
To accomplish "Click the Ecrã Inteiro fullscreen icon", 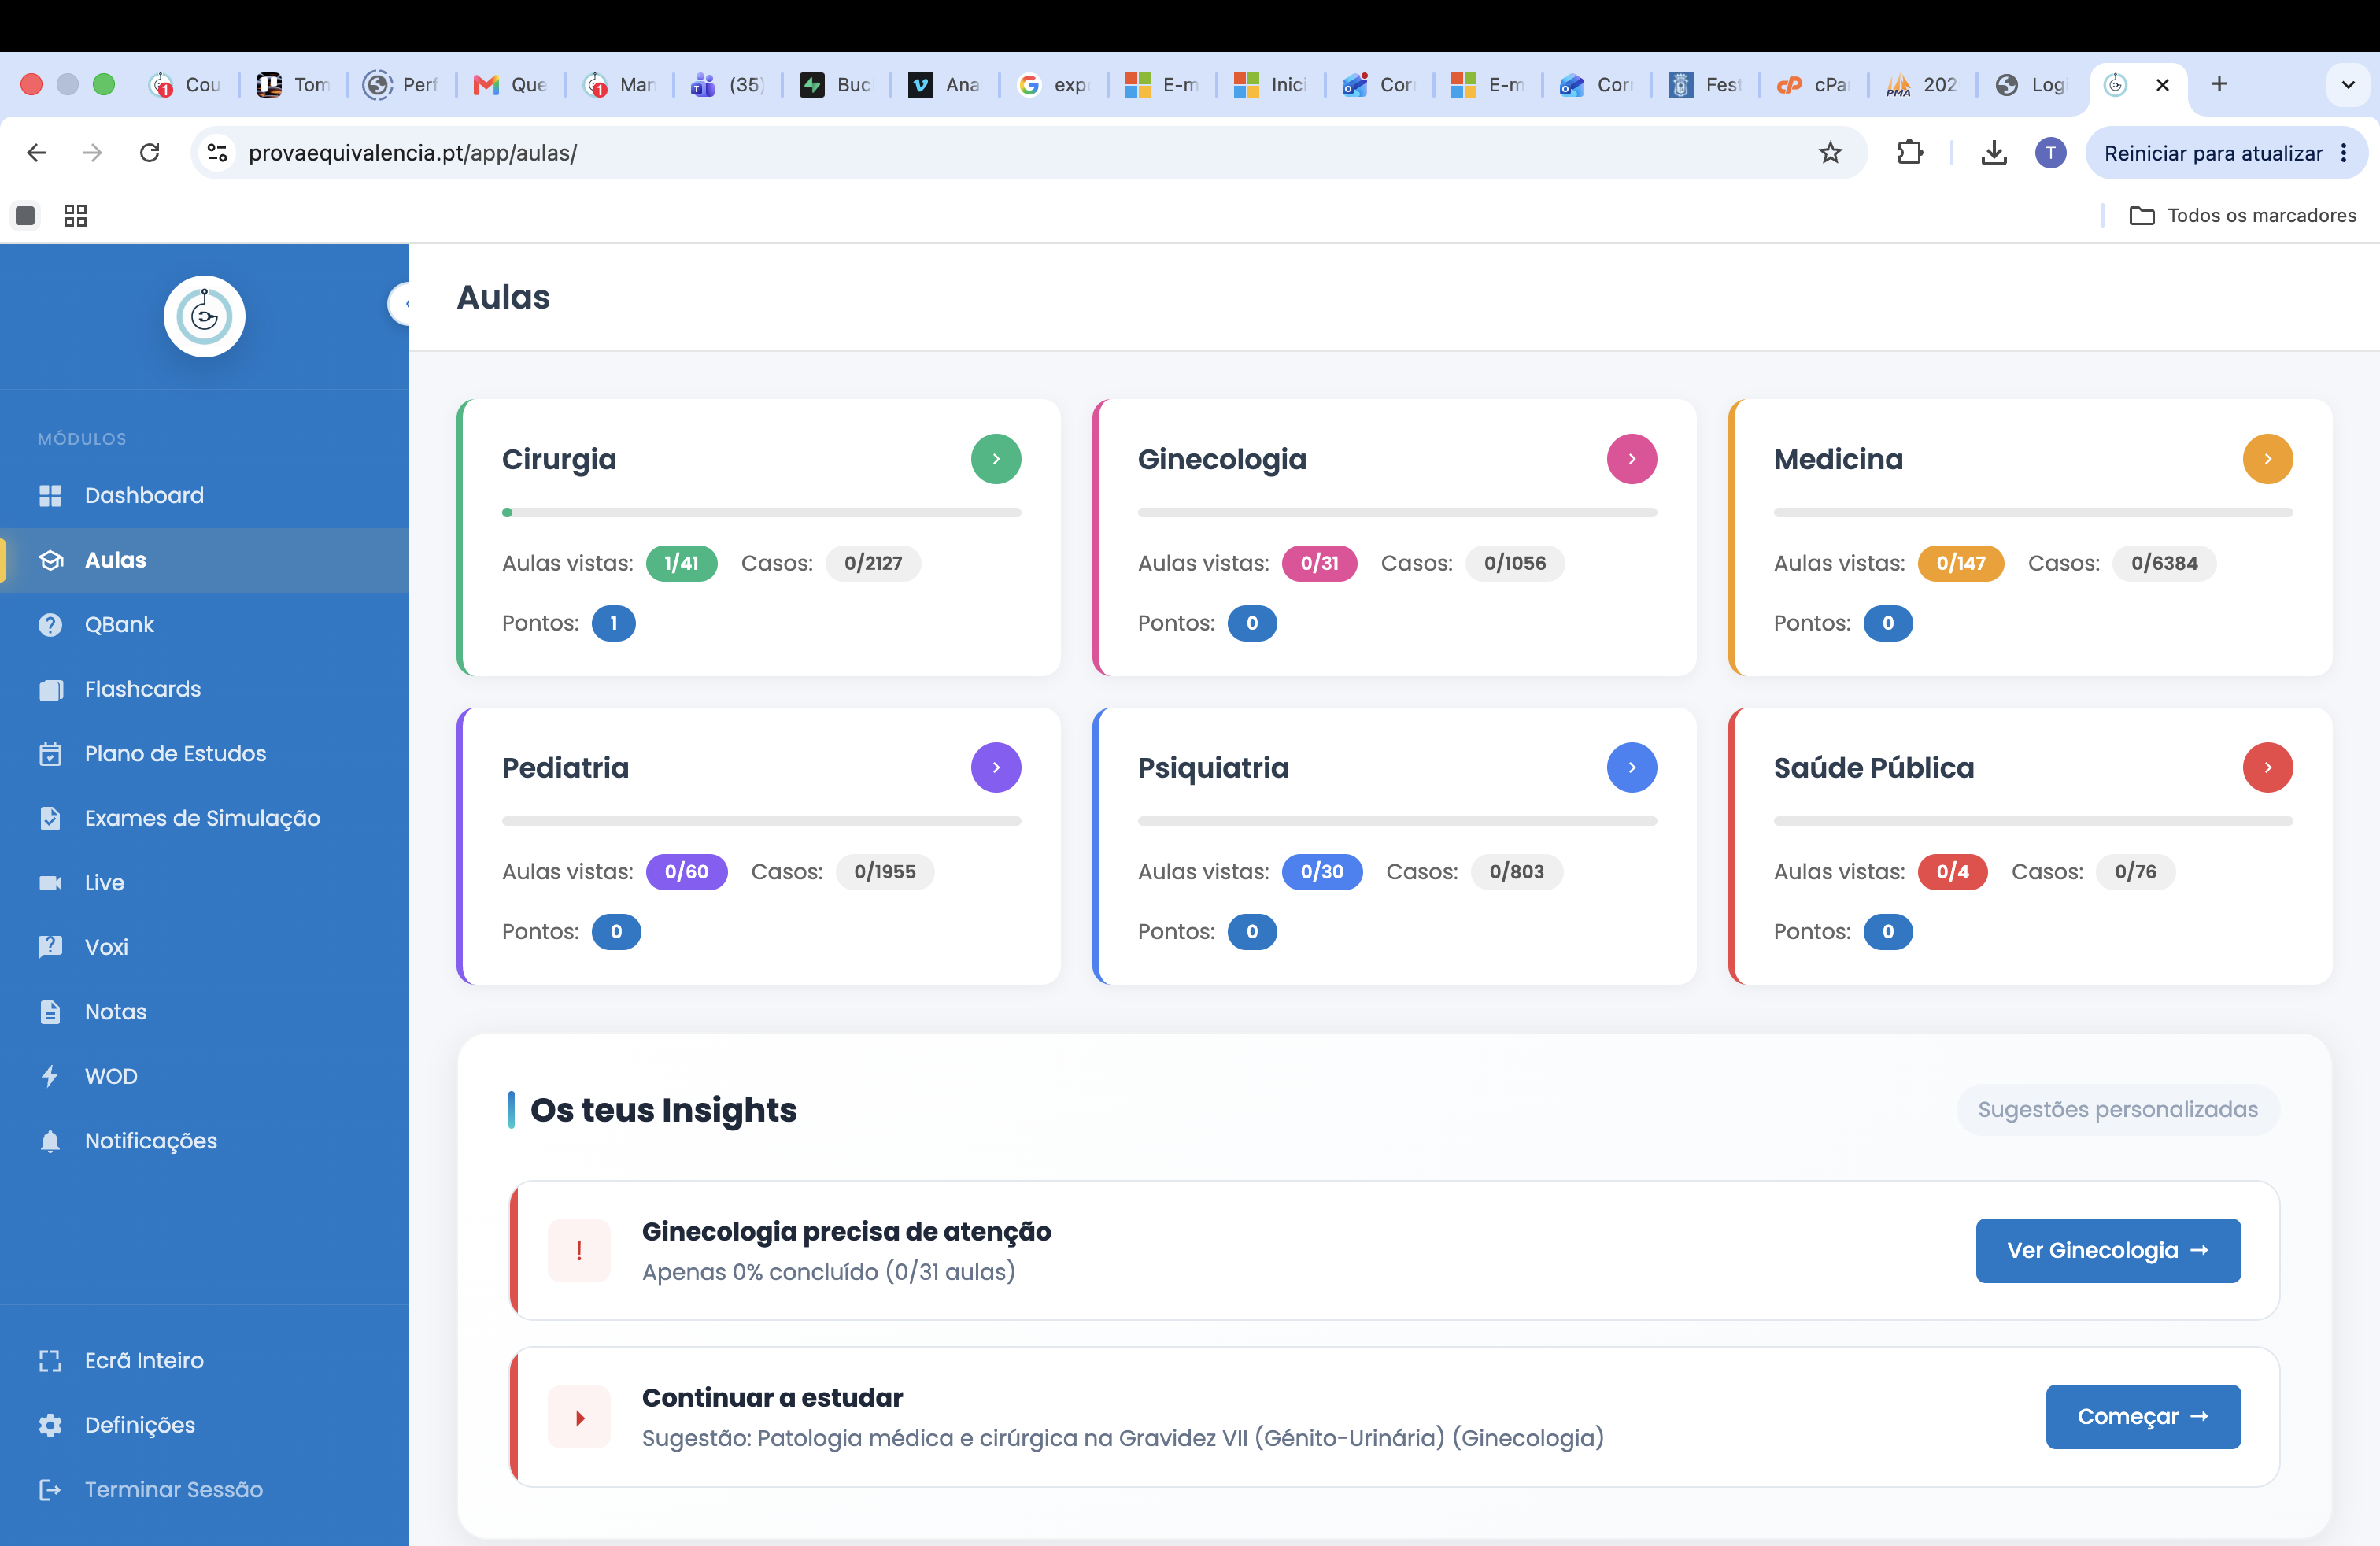I will coord(50,1360).
